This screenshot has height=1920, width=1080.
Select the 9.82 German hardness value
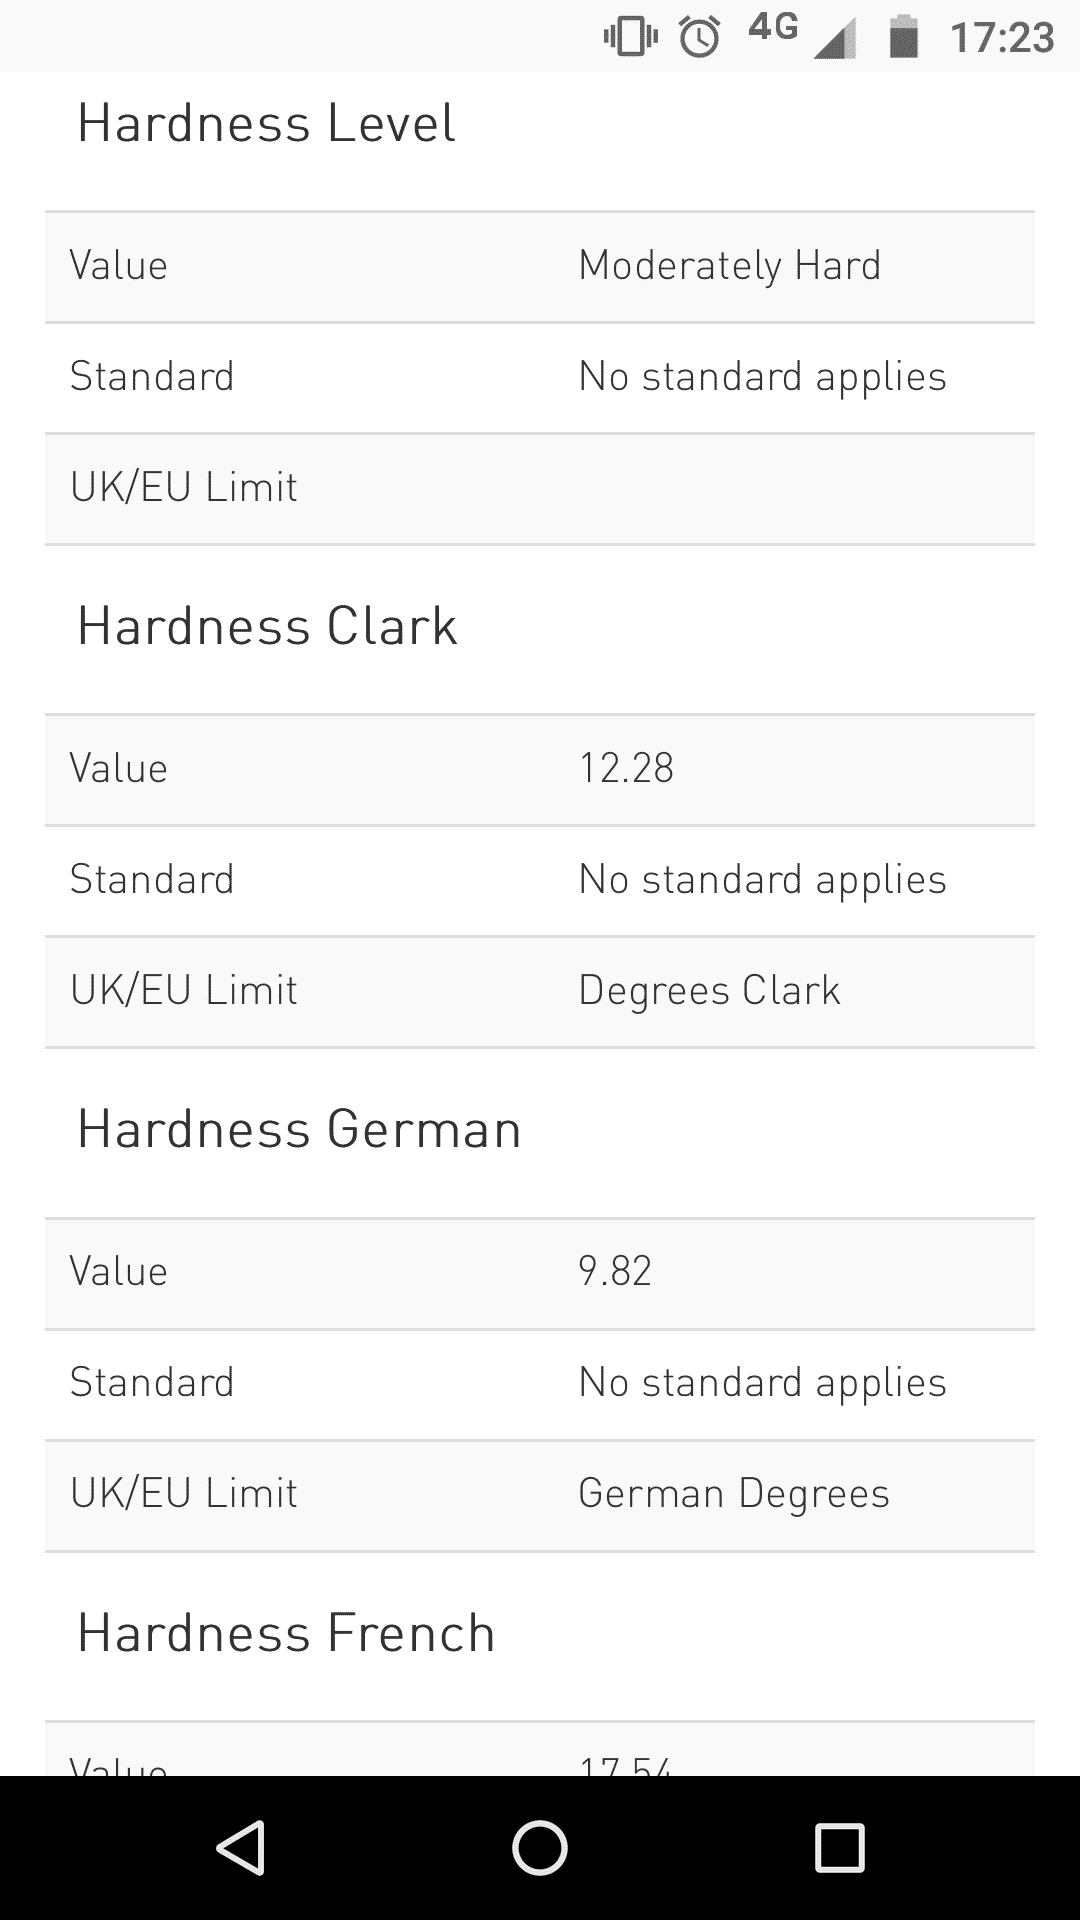point(615,1272)
